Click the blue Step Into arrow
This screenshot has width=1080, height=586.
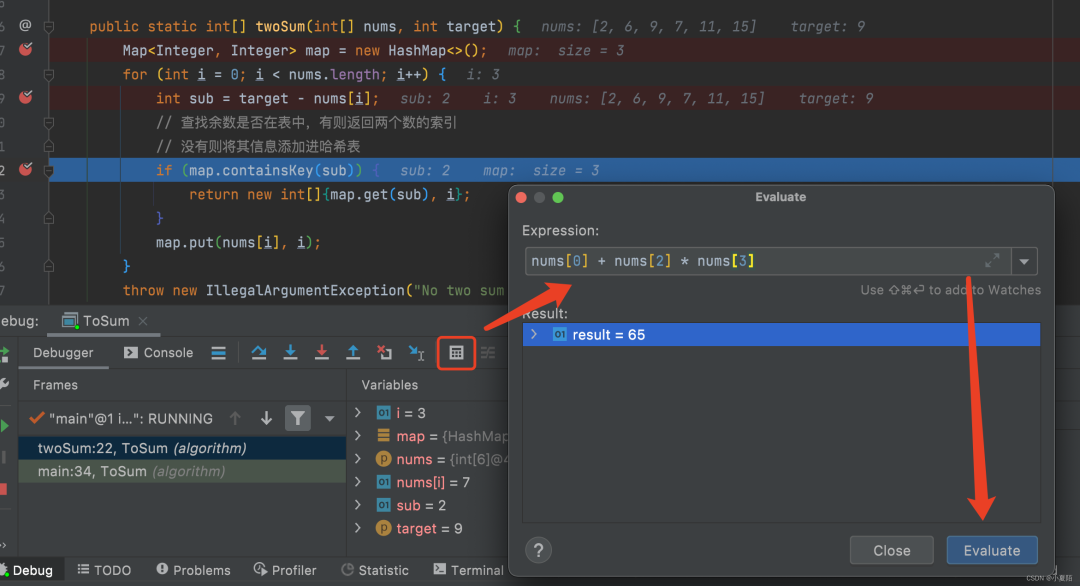click(x=290, y=353)
